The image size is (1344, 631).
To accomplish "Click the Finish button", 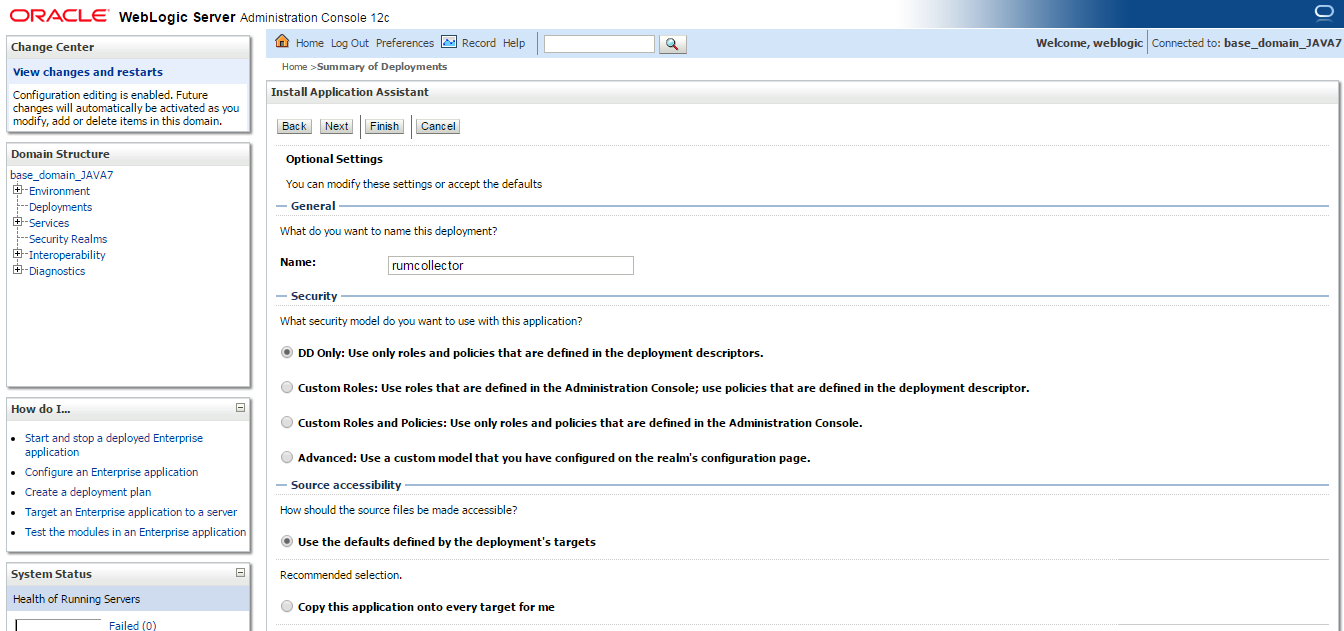I will (x=384, y=126).
